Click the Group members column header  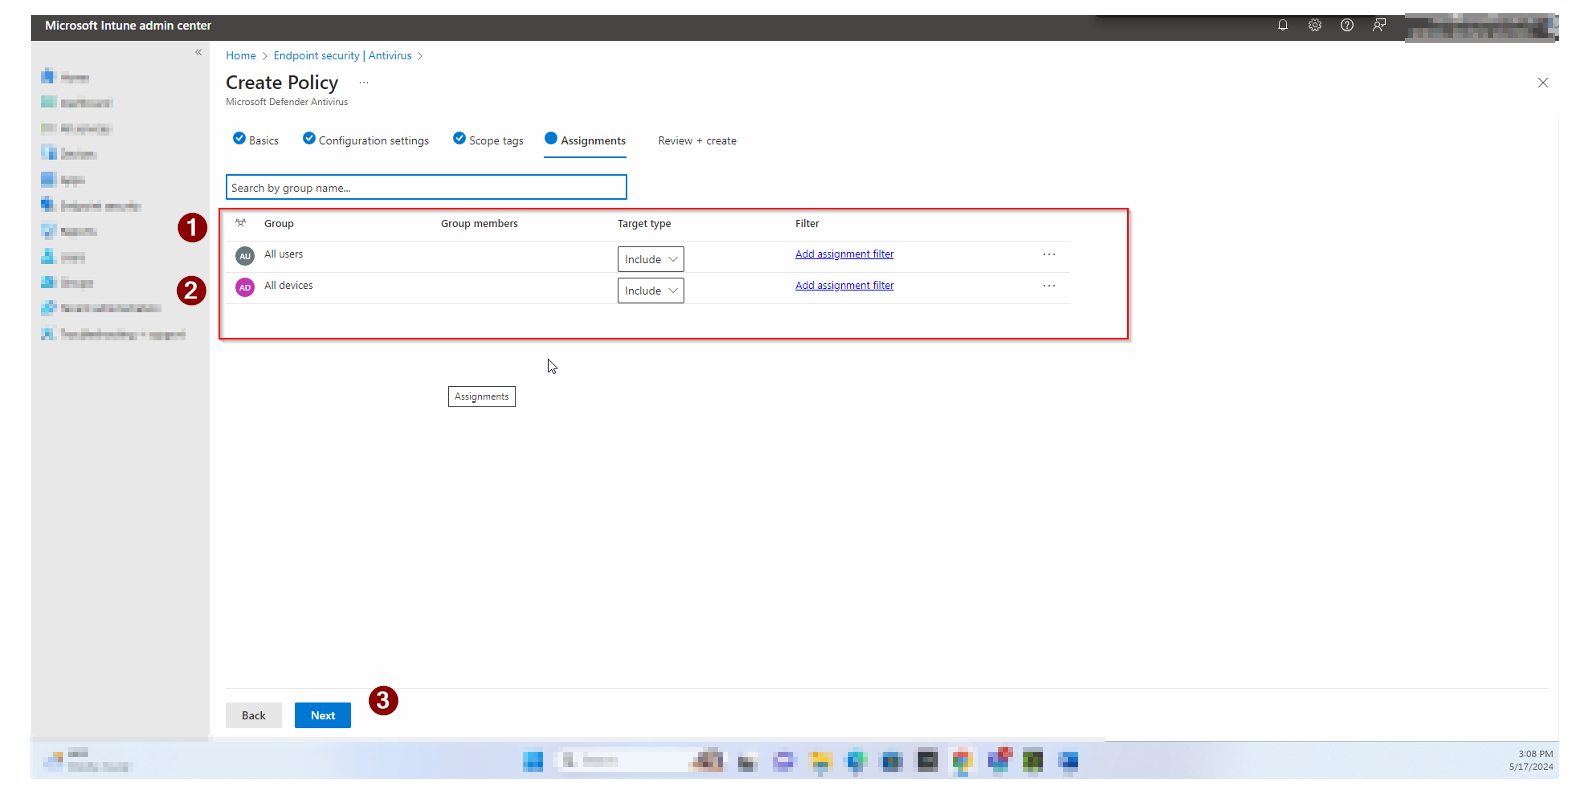click(x=479, y=224)
